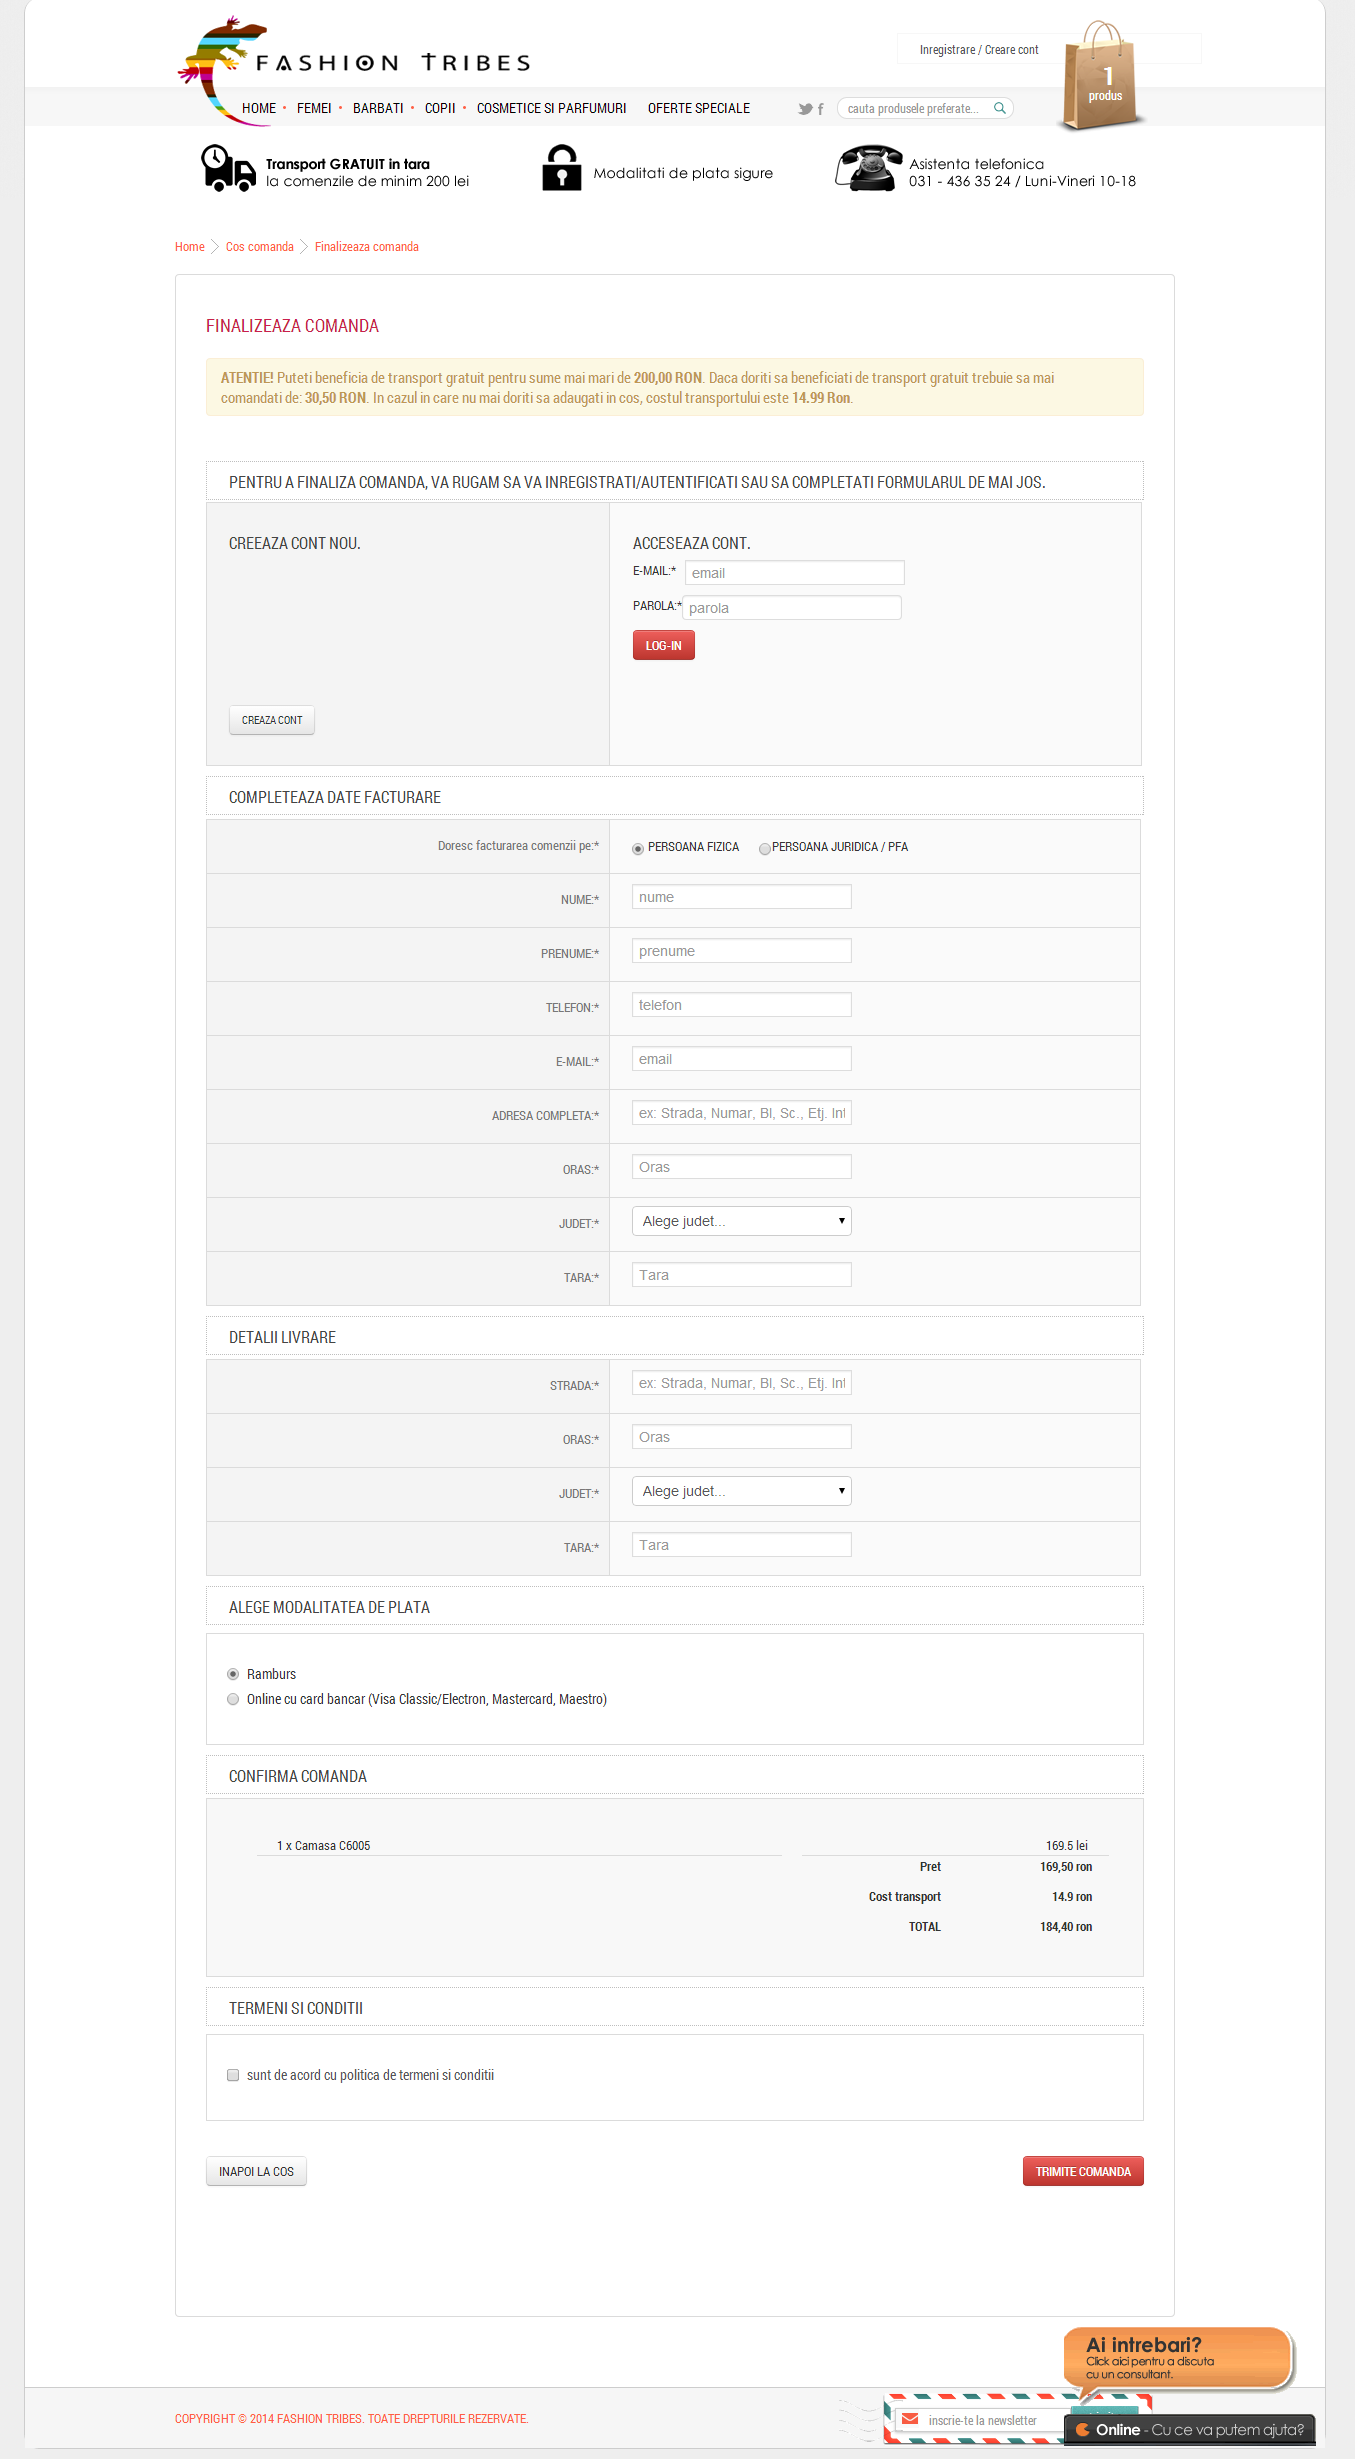
Task: Click the newsletter envelope icon
Action: click(x=910, y=2419)
